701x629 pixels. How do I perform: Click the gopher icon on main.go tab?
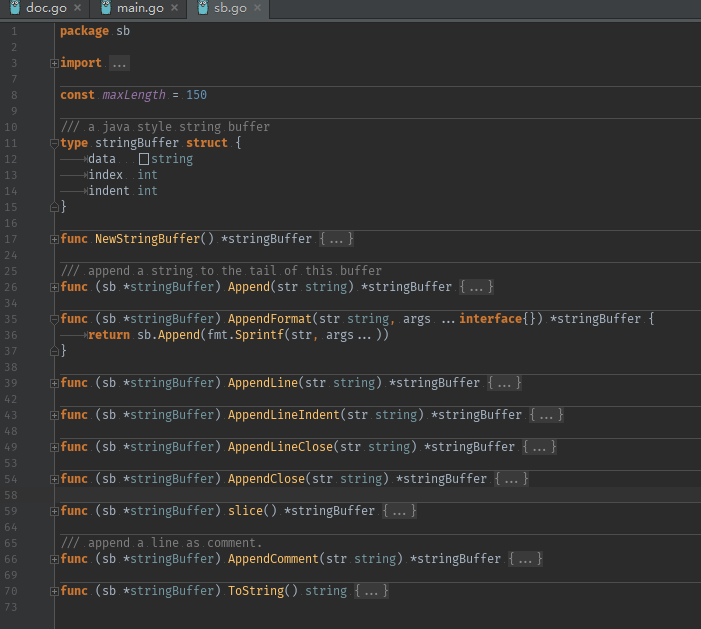pyautogui.click(x=106, y=8)
